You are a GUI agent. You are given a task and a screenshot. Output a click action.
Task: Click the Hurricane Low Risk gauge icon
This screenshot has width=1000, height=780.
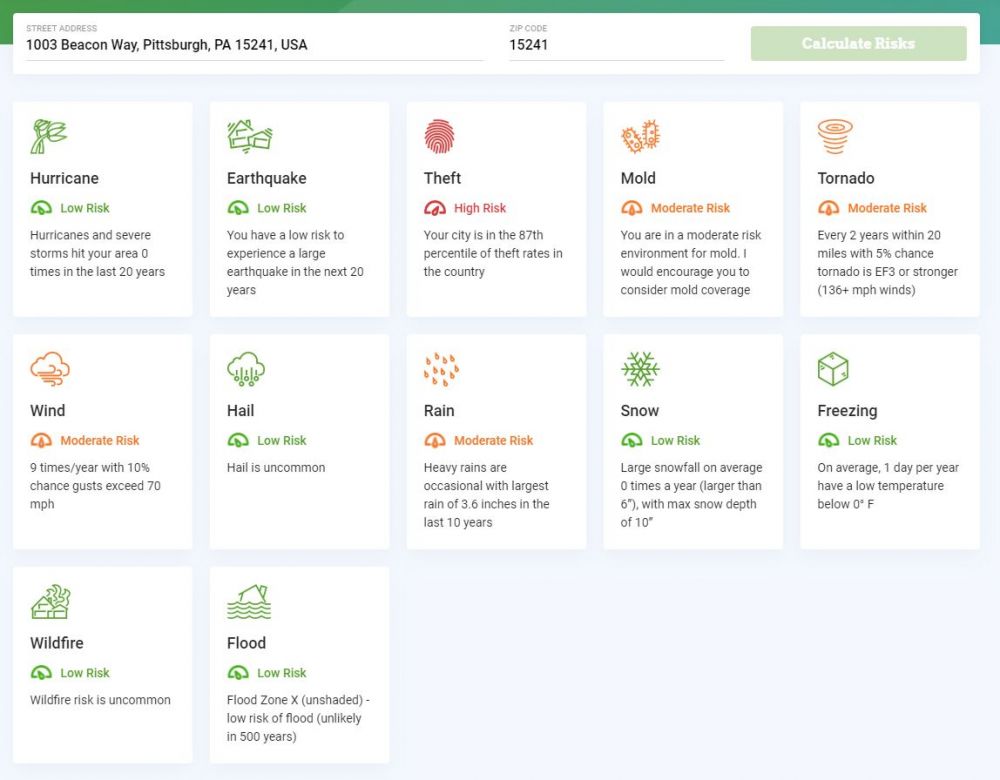[x=41, y=208]
